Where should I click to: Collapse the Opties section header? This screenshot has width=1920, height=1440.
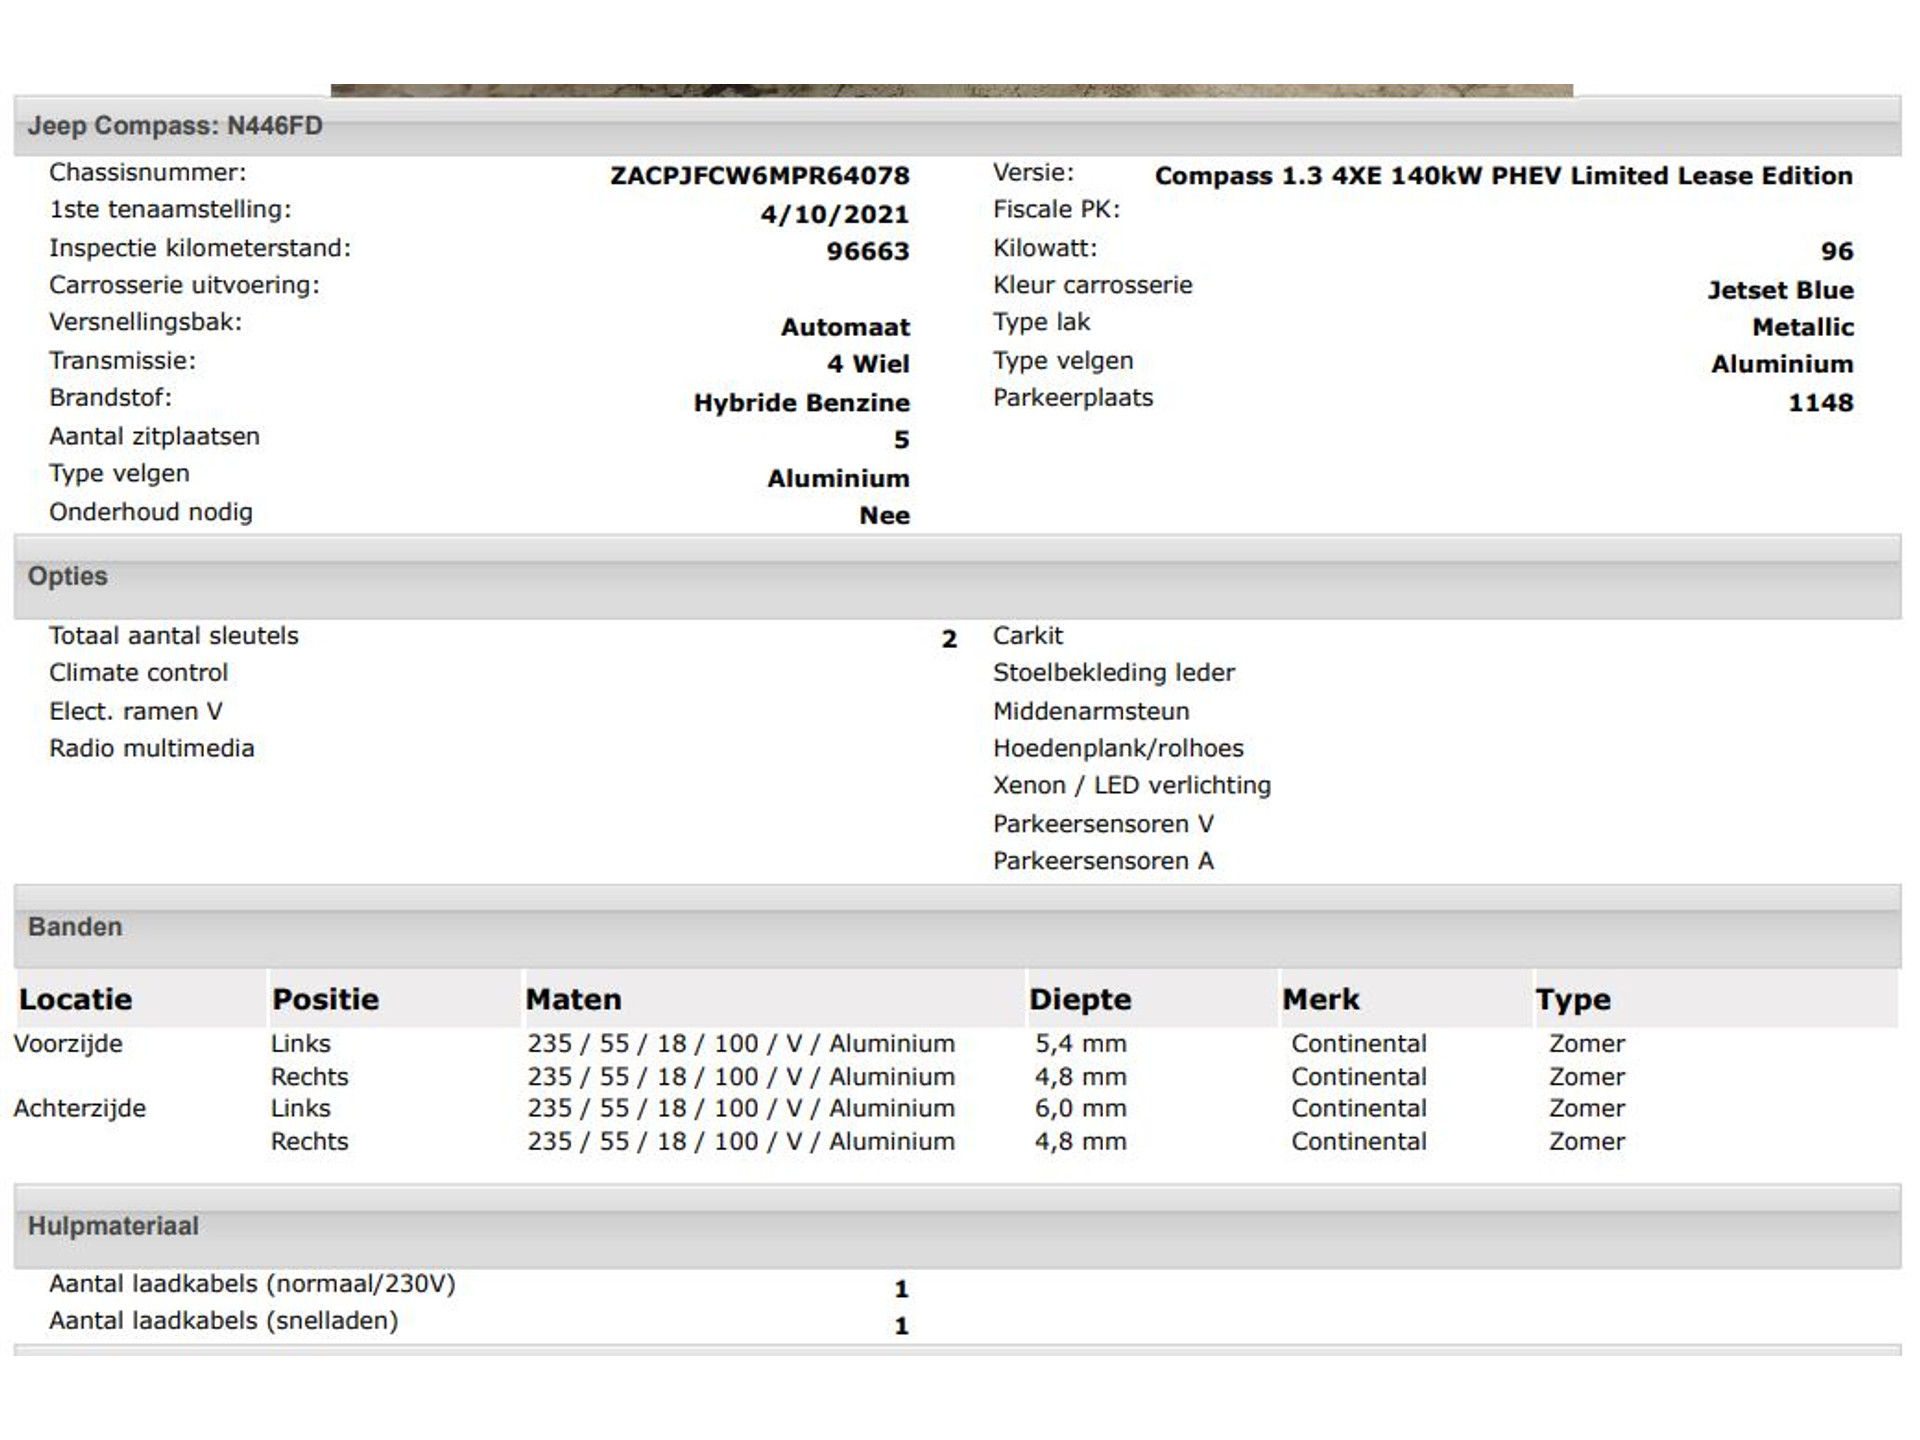67,576
